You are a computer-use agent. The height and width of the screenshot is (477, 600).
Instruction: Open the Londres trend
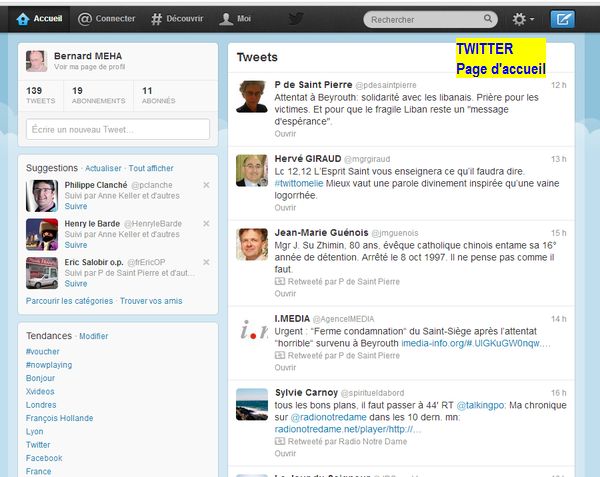tap(41, 405)
